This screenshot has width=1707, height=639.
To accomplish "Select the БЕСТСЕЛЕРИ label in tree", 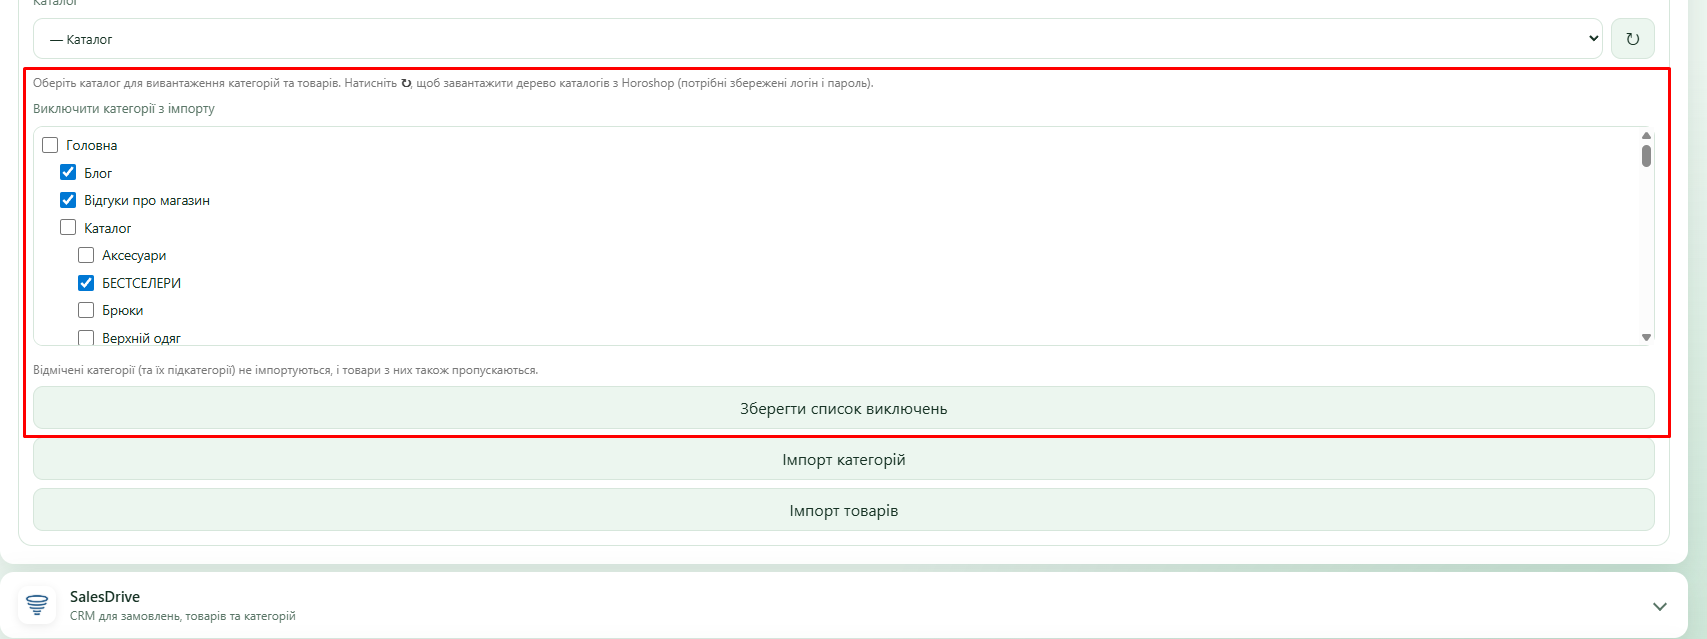I will click(x=141, y=283).
